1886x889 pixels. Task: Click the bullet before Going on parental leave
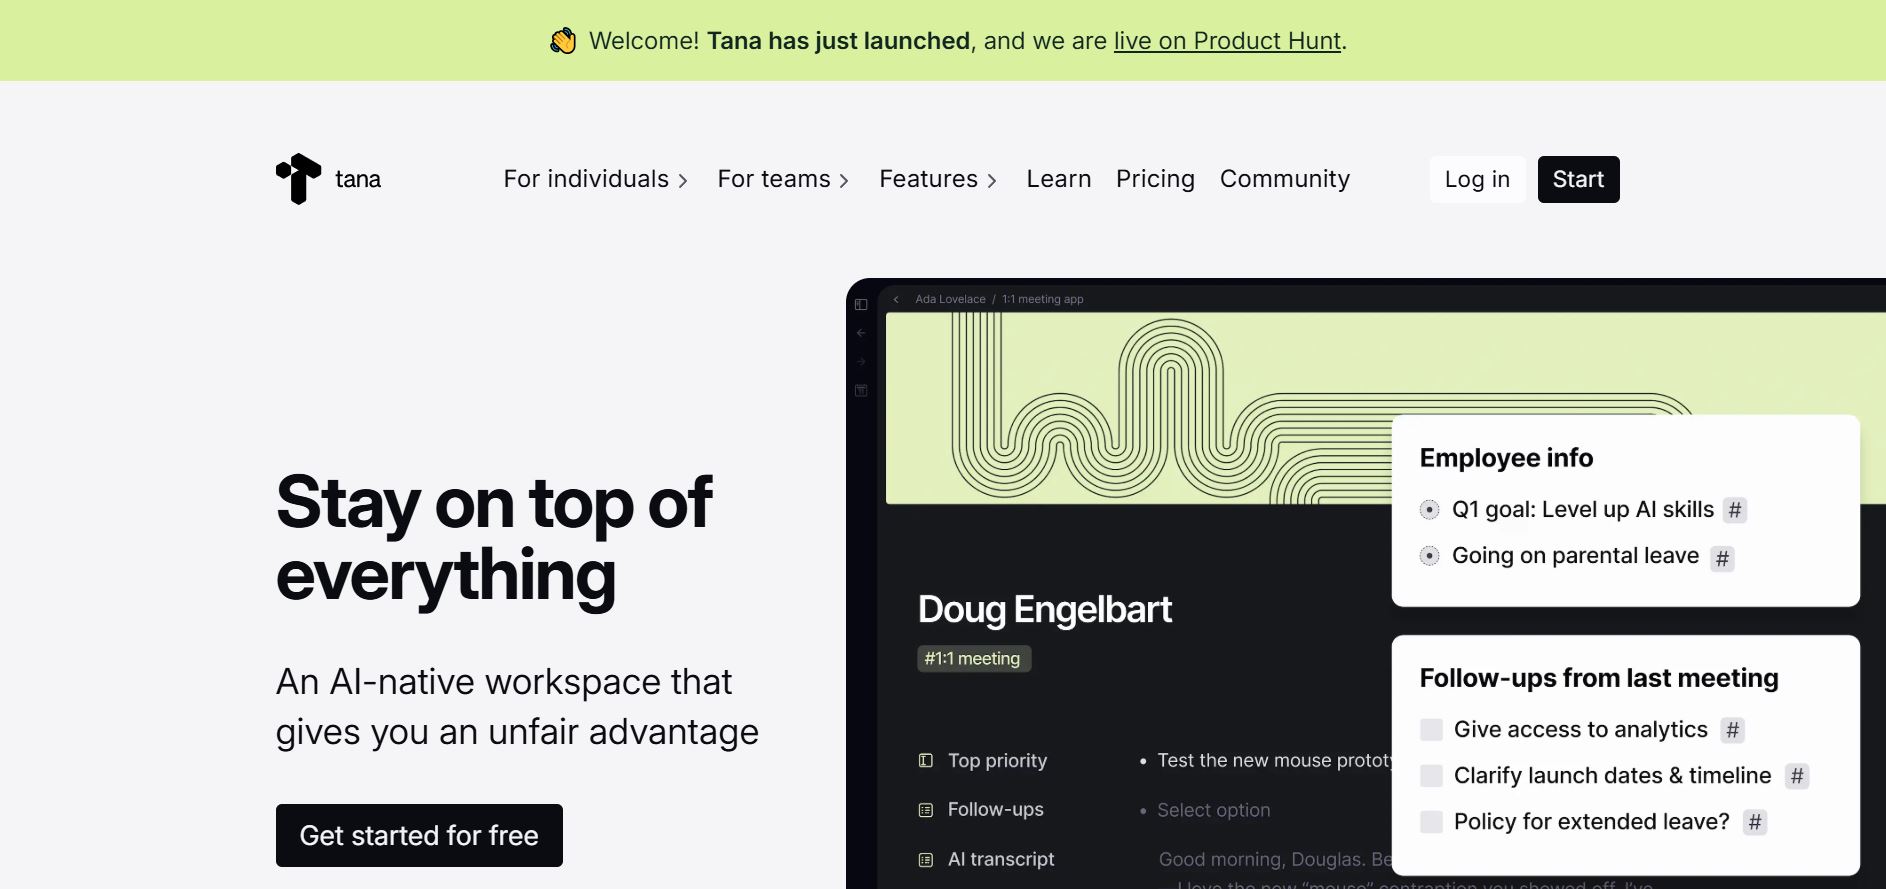[1430, 556]
